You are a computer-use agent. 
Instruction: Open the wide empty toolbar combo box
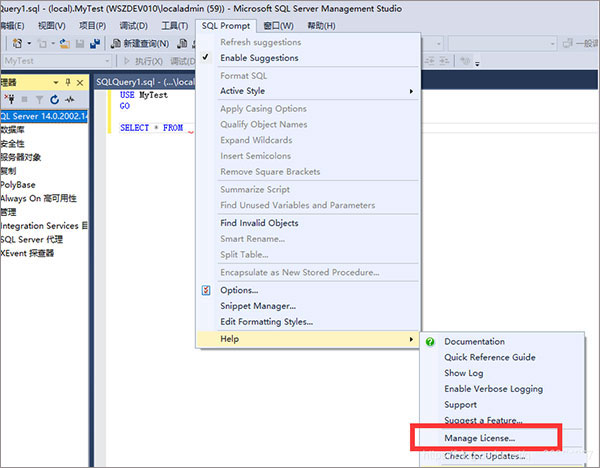tap(502, 44)
